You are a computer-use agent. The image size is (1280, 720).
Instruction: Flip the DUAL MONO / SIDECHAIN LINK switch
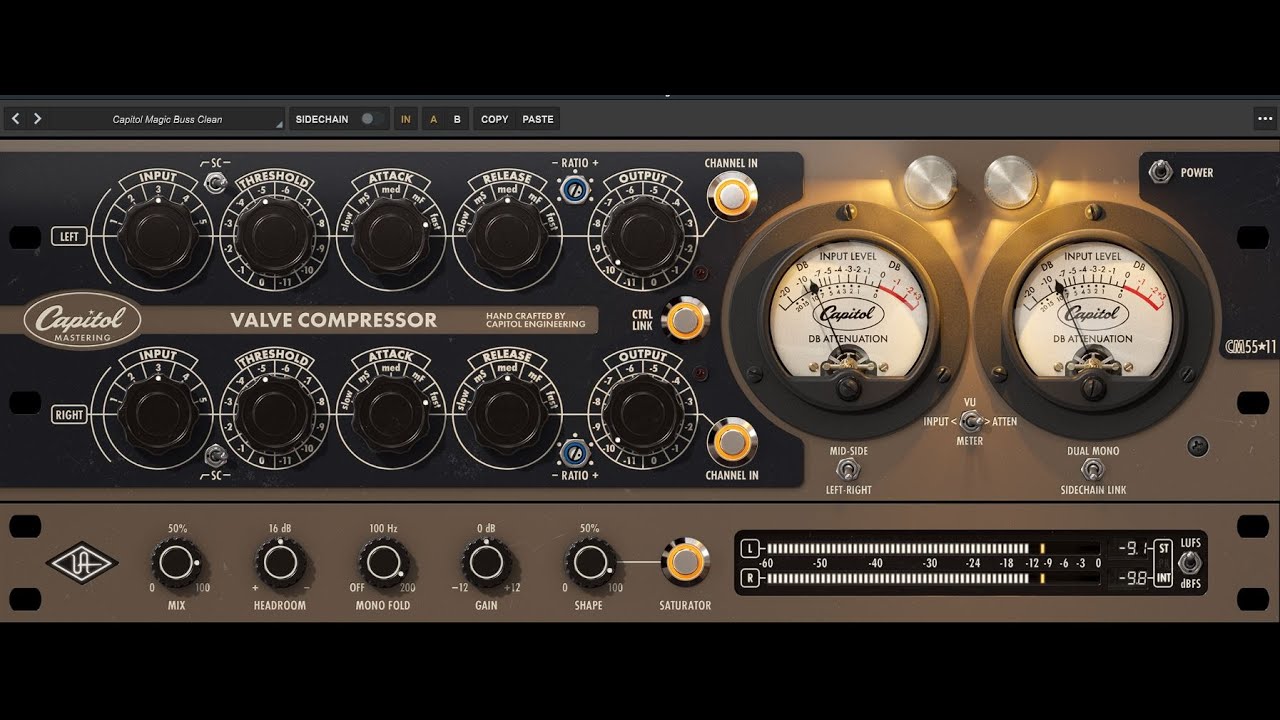click(x=1093, y=470)
